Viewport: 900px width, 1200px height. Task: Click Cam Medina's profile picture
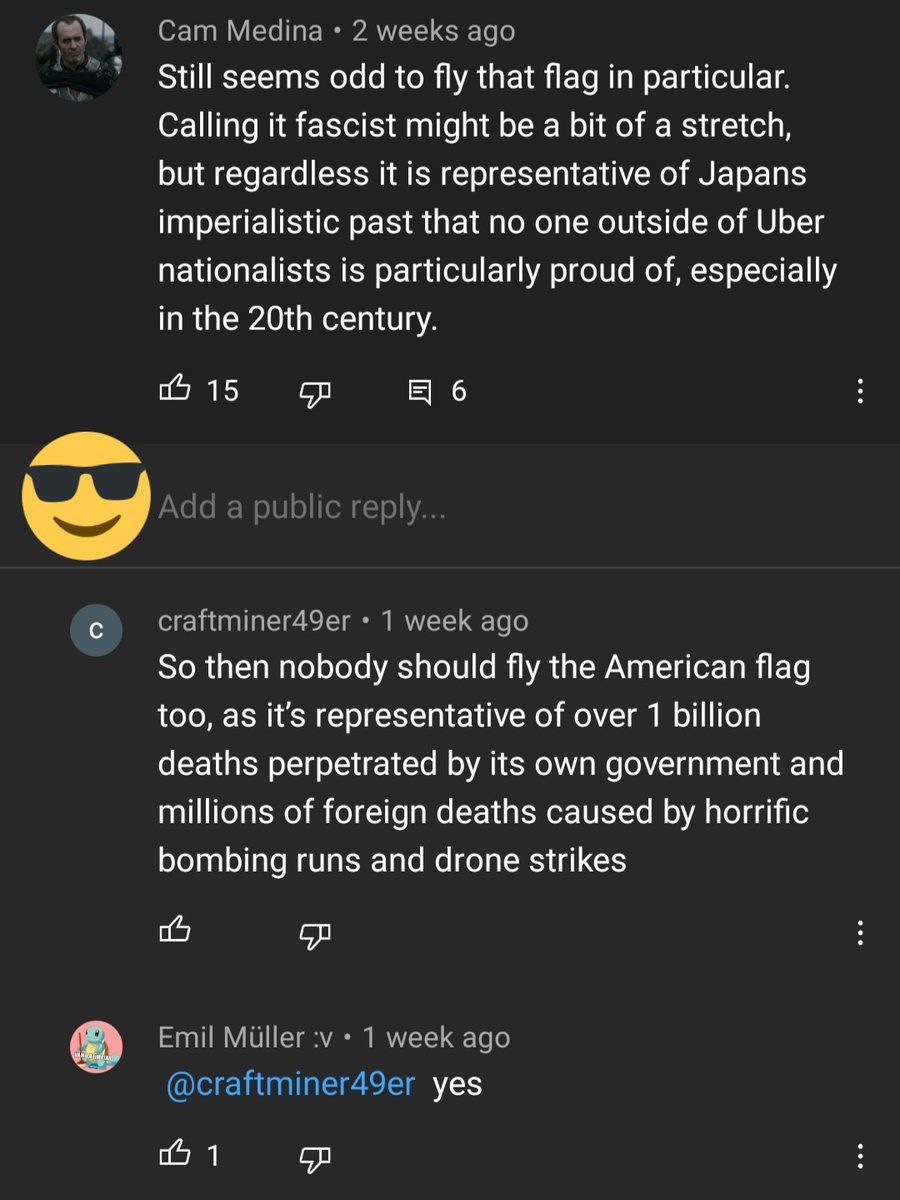(x=80, y=57)
